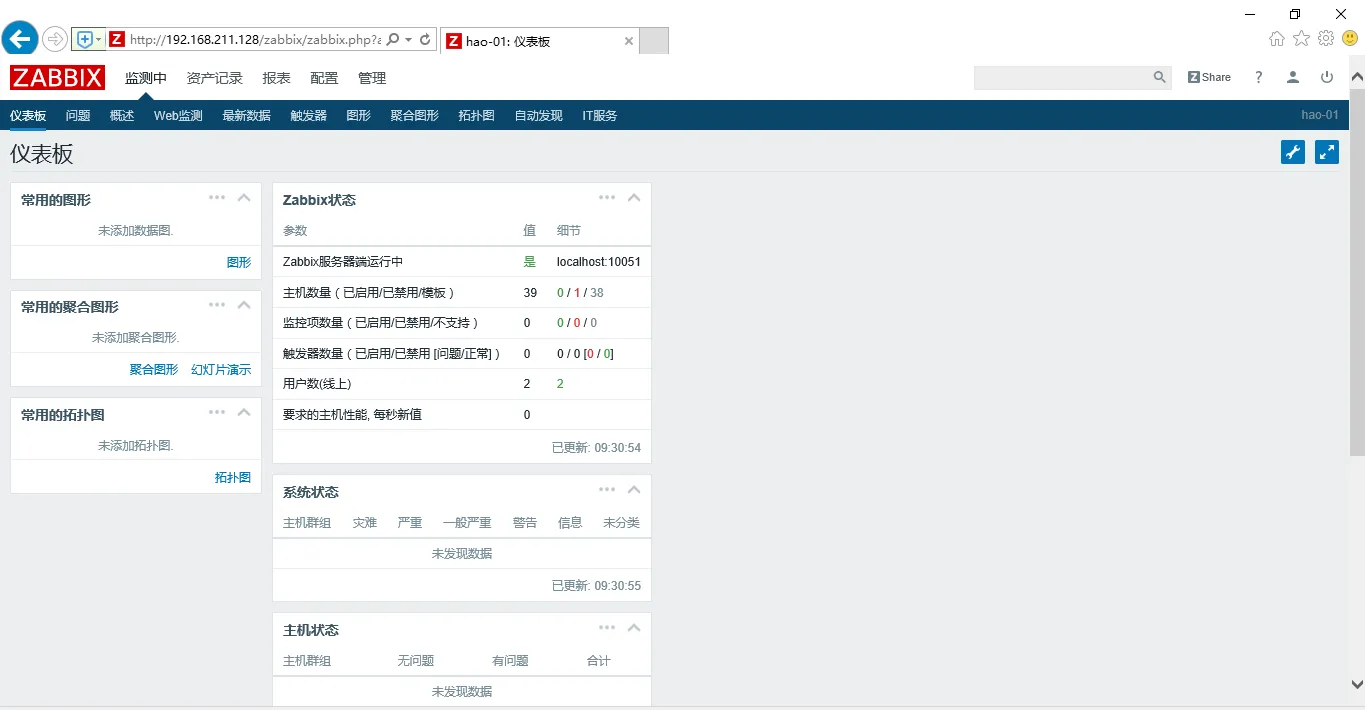This screenshot has width=1365, height=710.
Task: Collapse the 系统状态 widget
Action: click(x=634, y=490)
